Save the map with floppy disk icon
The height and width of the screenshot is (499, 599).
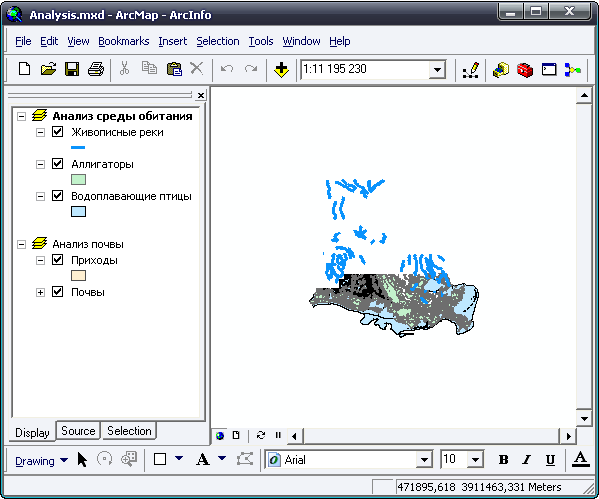click(72, 69)
